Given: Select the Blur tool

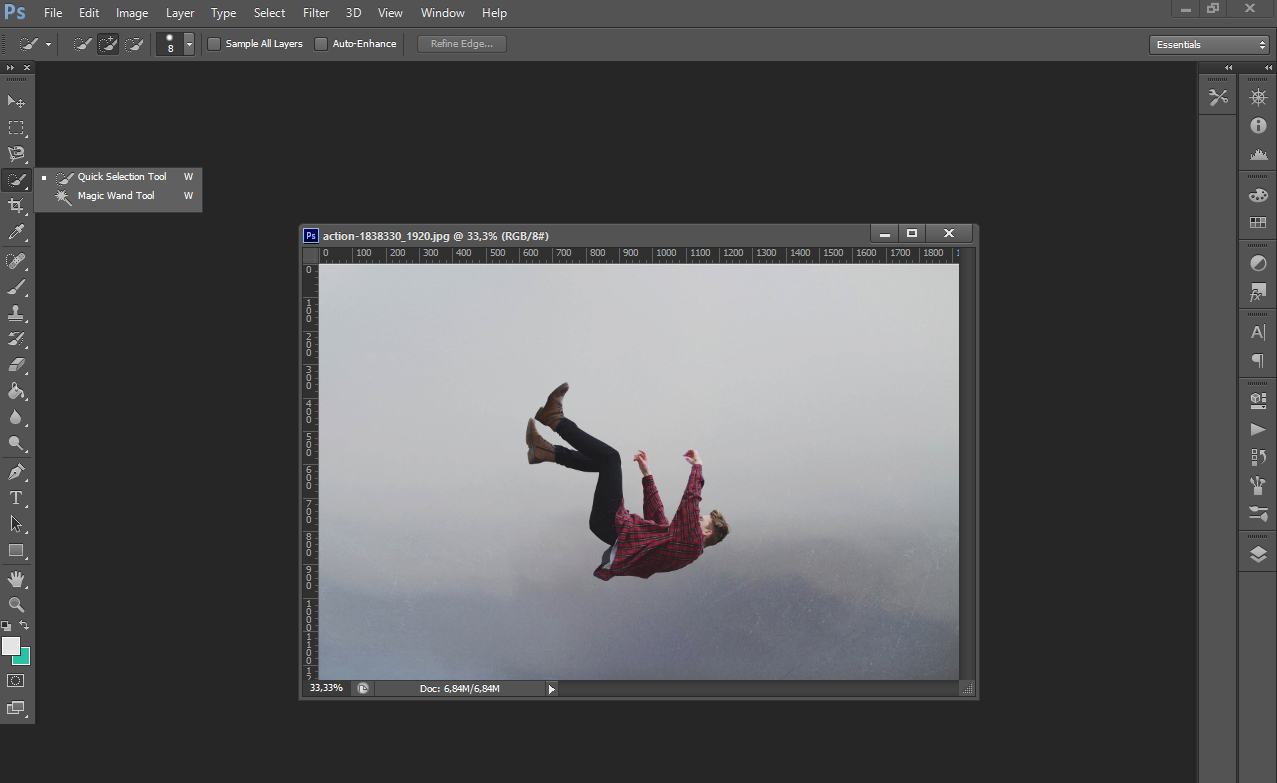Looking at the screenshot, I should pyautogui.click(x=16, y=417).
